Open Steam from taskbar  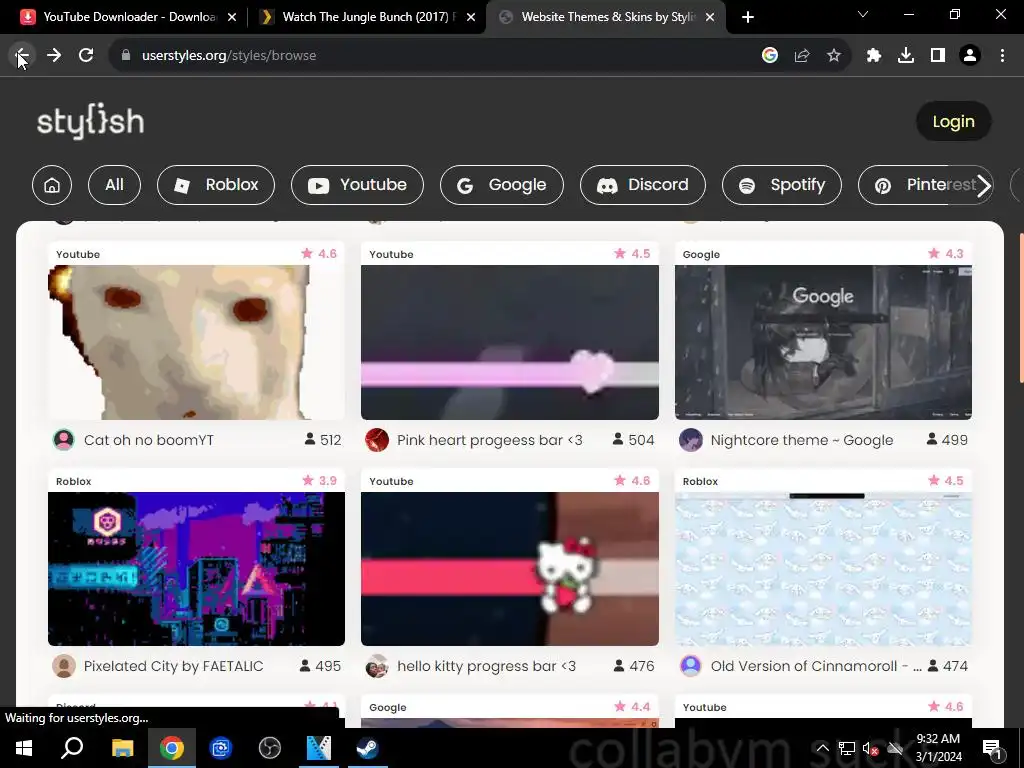pos(367,748)
